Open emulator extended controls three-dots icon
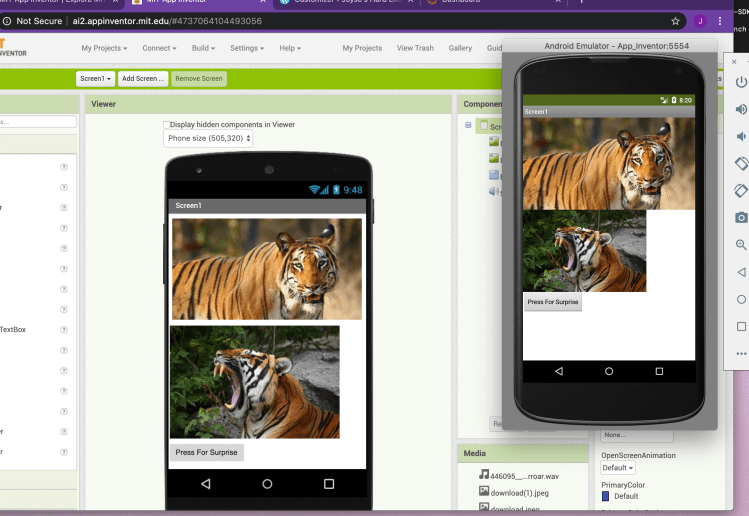The width and height of the screenshot is (749, 516). point(741,353)
